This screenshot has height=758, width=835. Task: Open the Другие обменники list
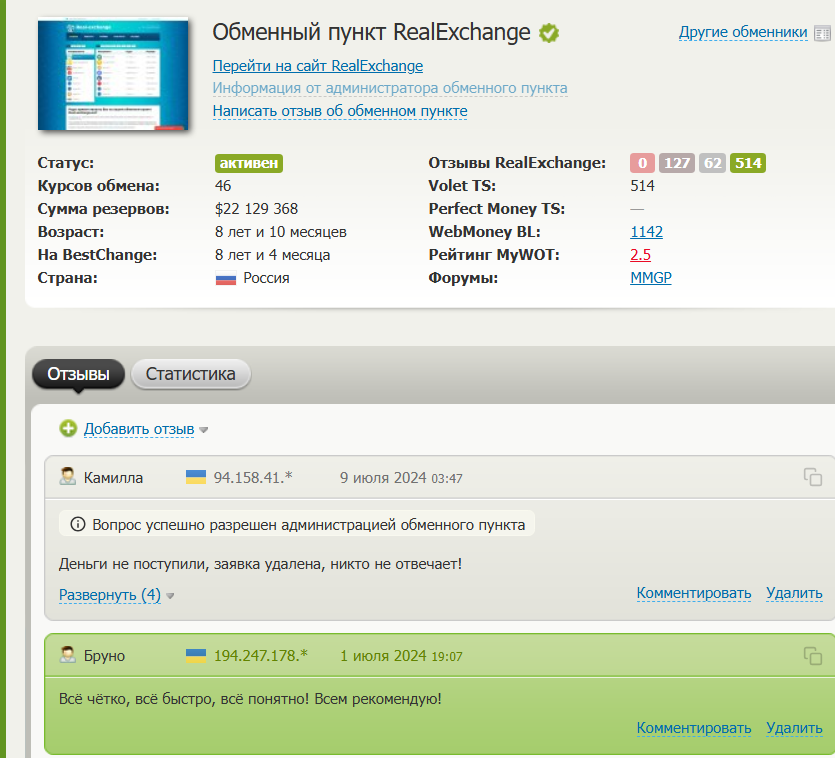tap(742, 32)
